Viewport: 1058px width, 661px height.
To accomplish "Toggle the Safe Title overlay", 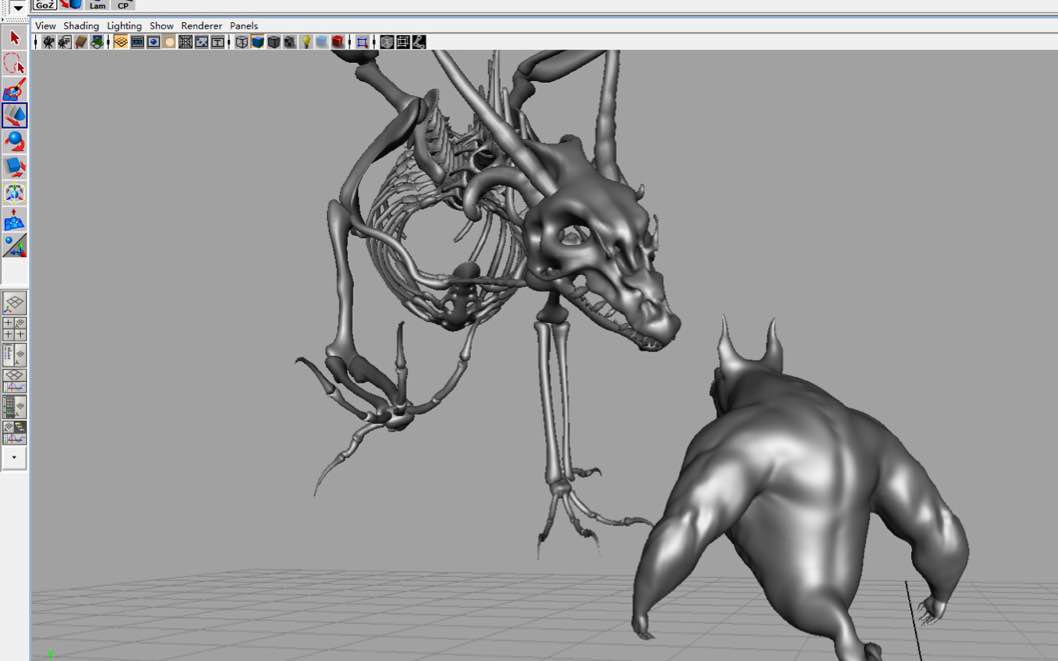I will [218, 42].
